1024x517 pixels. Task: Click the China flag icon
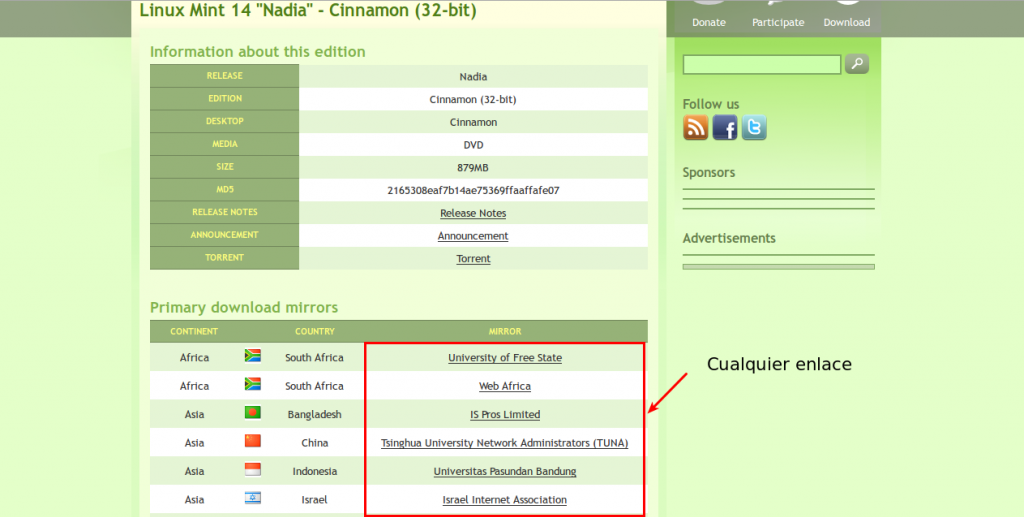tap(253, 441)
